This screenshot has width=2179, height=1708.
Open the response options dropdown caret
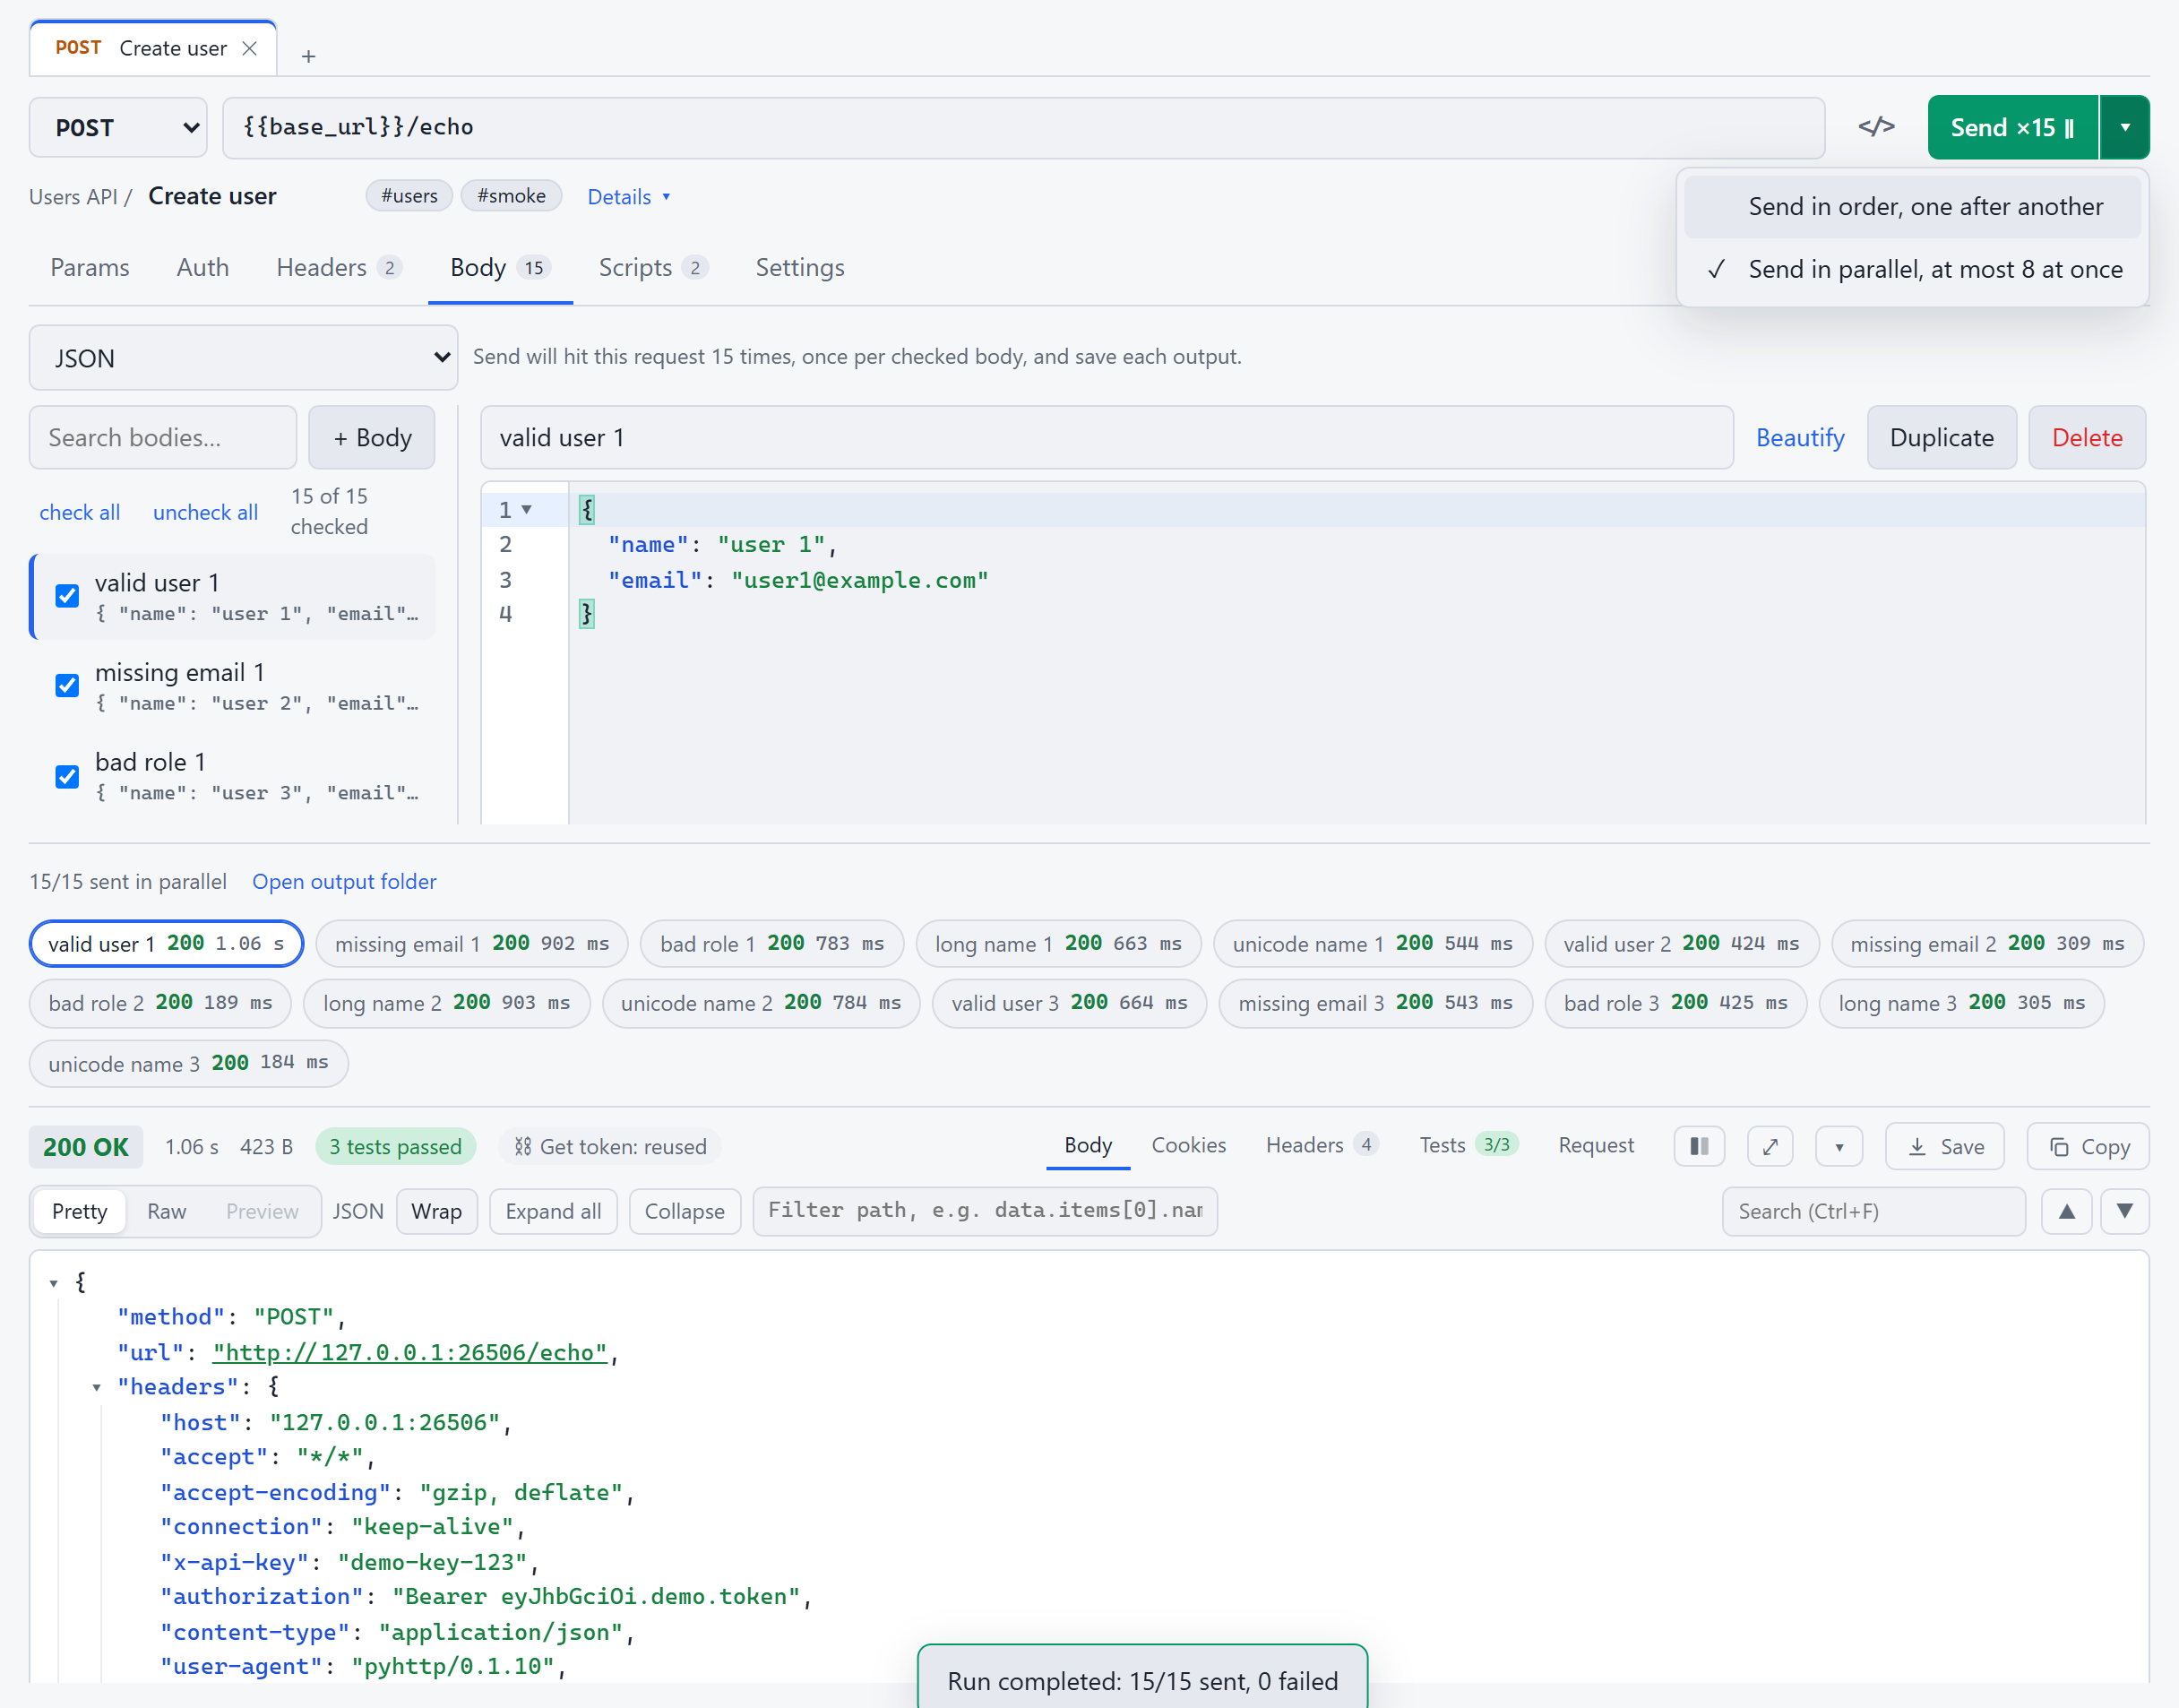(1839, 1146)
